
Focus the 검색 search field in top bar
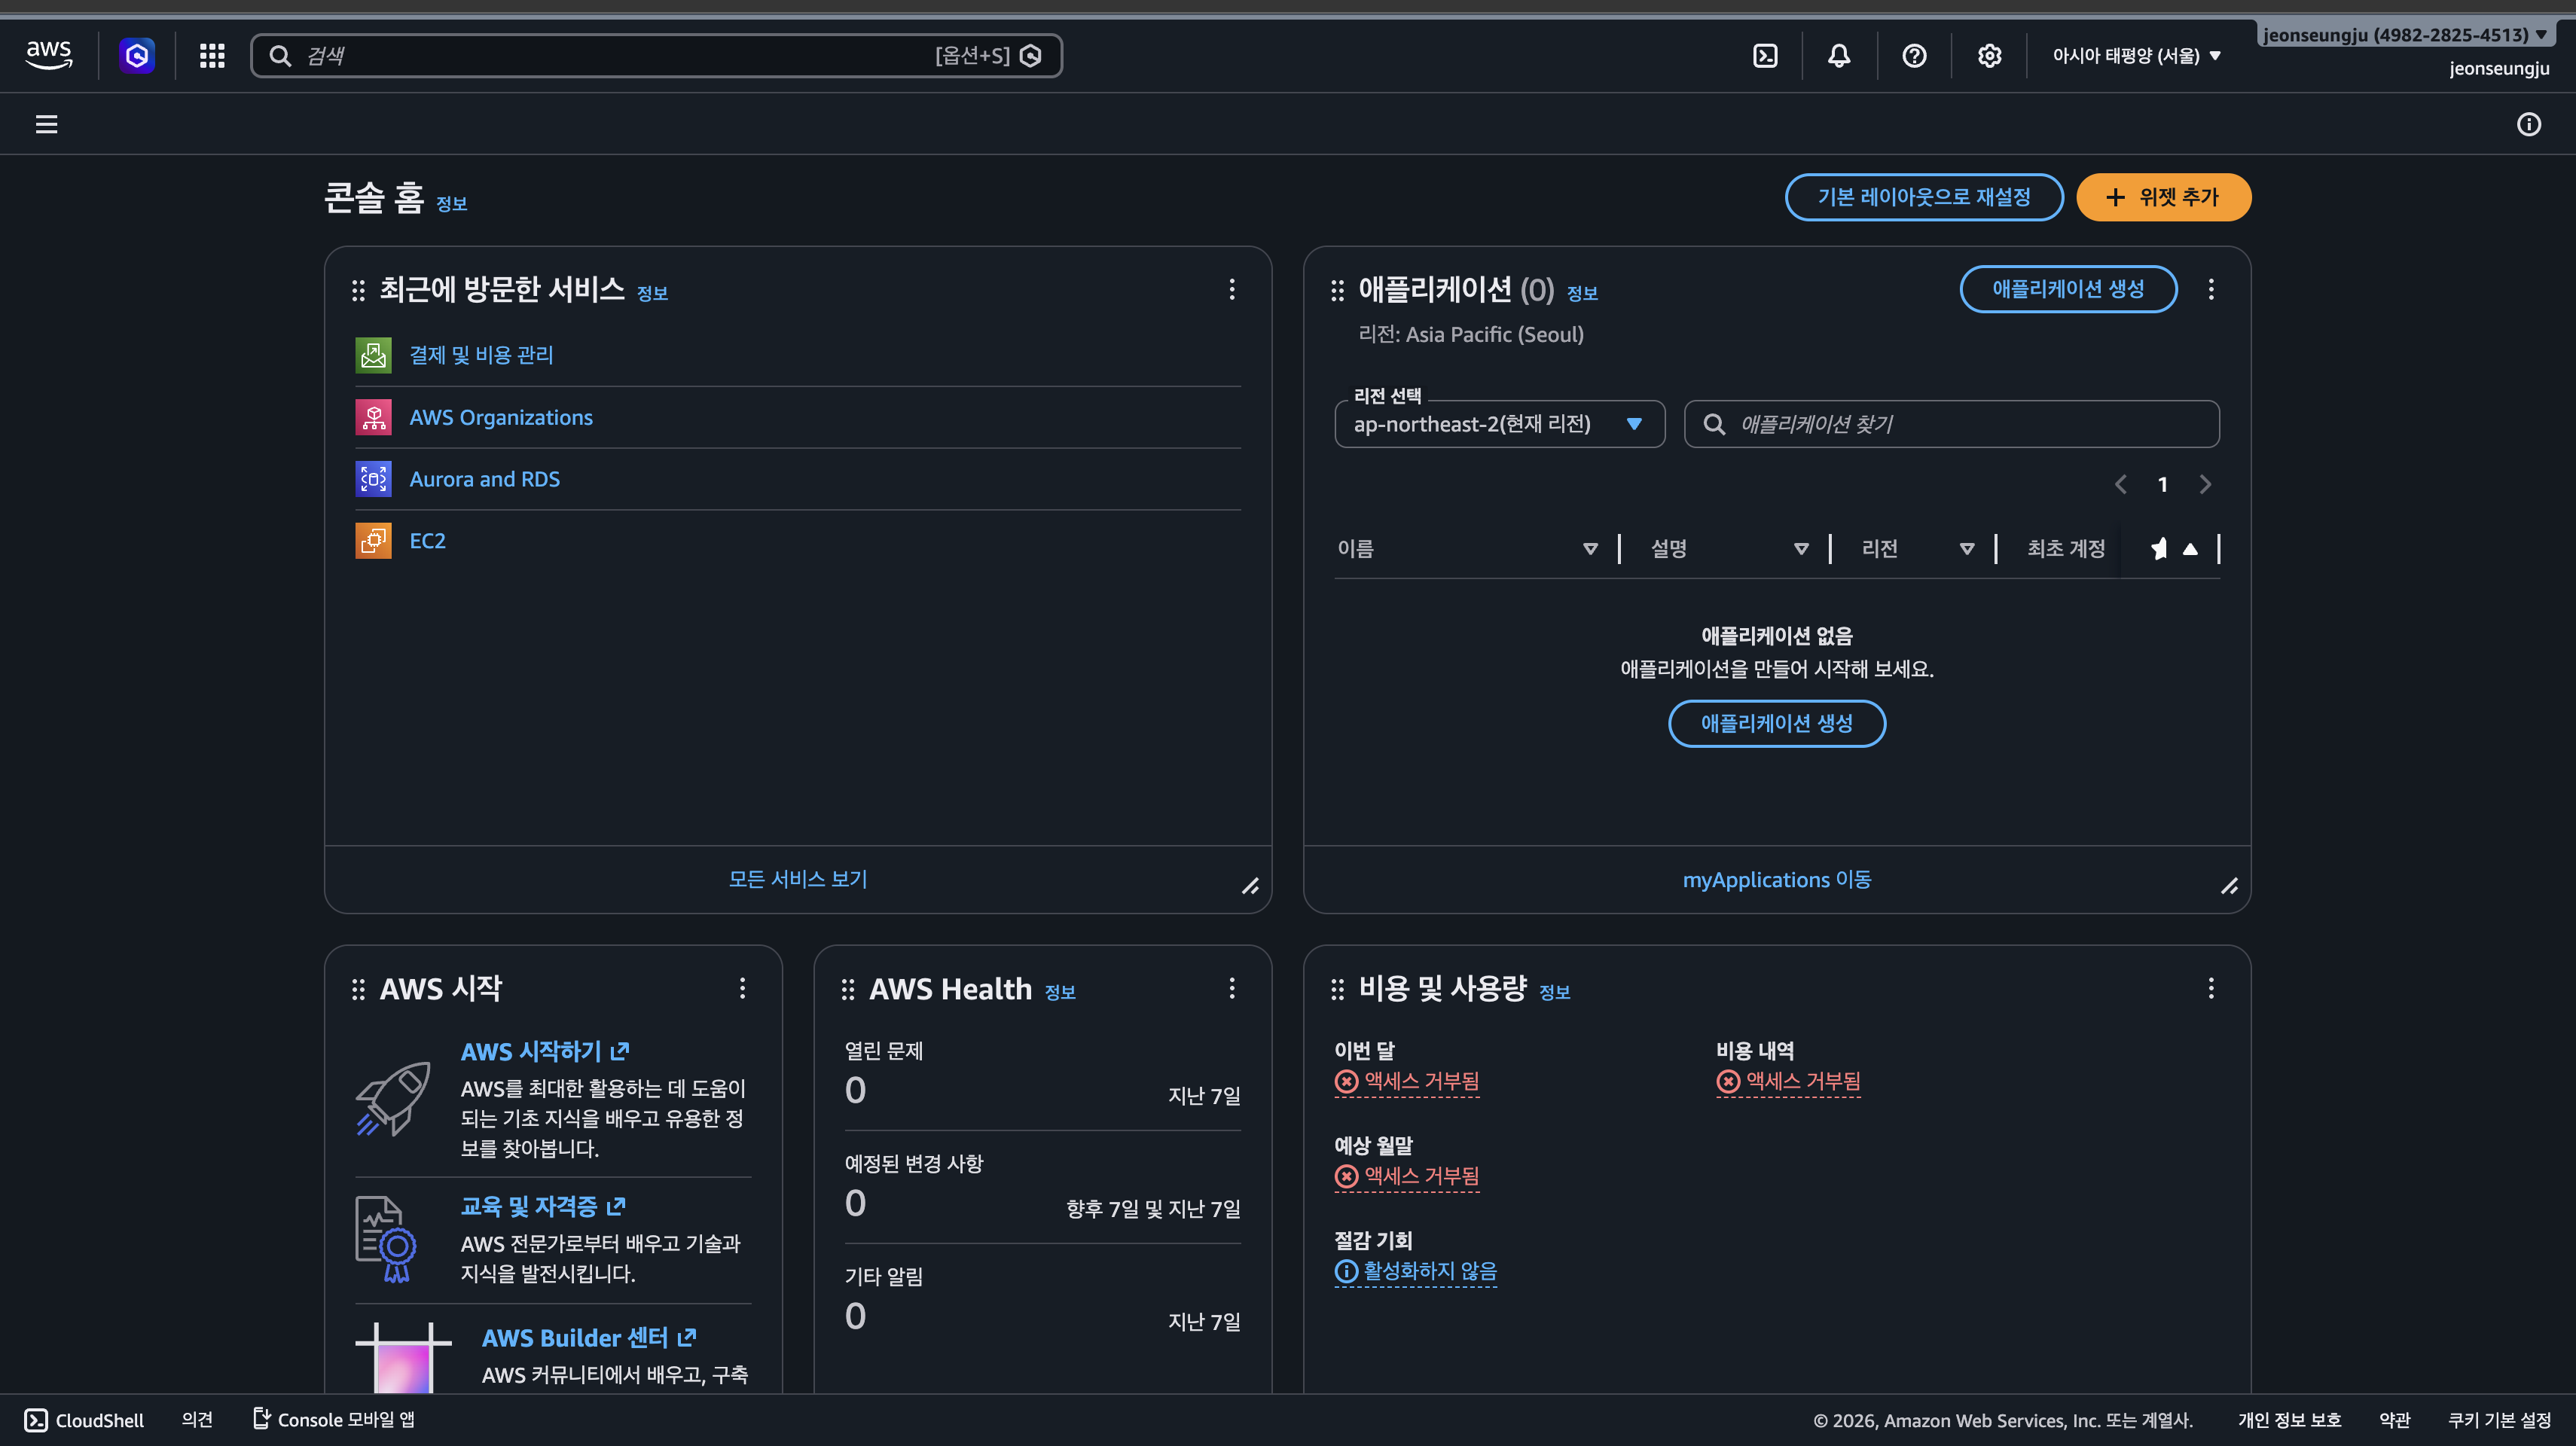click(x=656, y=55)
